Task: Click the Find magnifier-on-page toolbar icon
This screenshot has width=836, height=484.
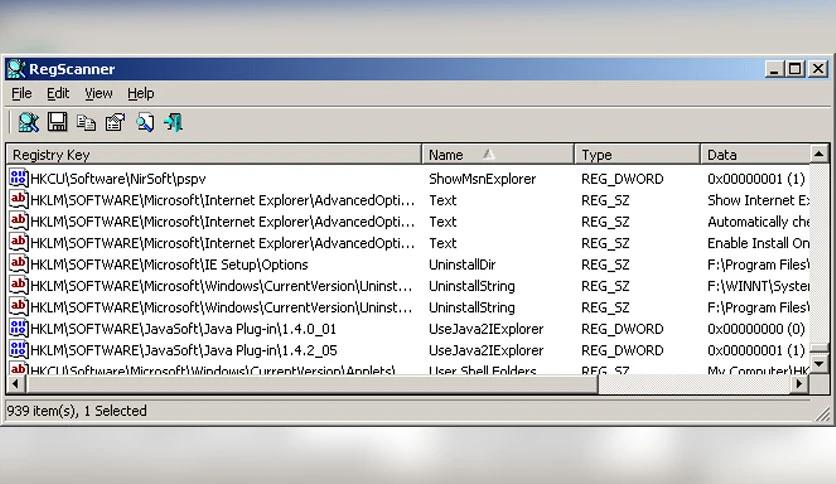Action: tap(144, 123)
